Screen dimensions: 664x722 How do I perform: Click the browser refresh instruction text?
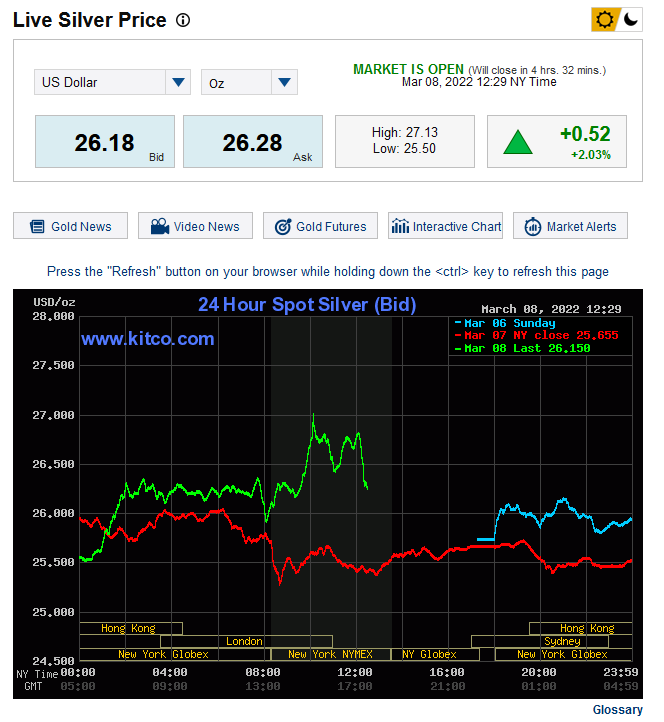(x=328, y=271)
